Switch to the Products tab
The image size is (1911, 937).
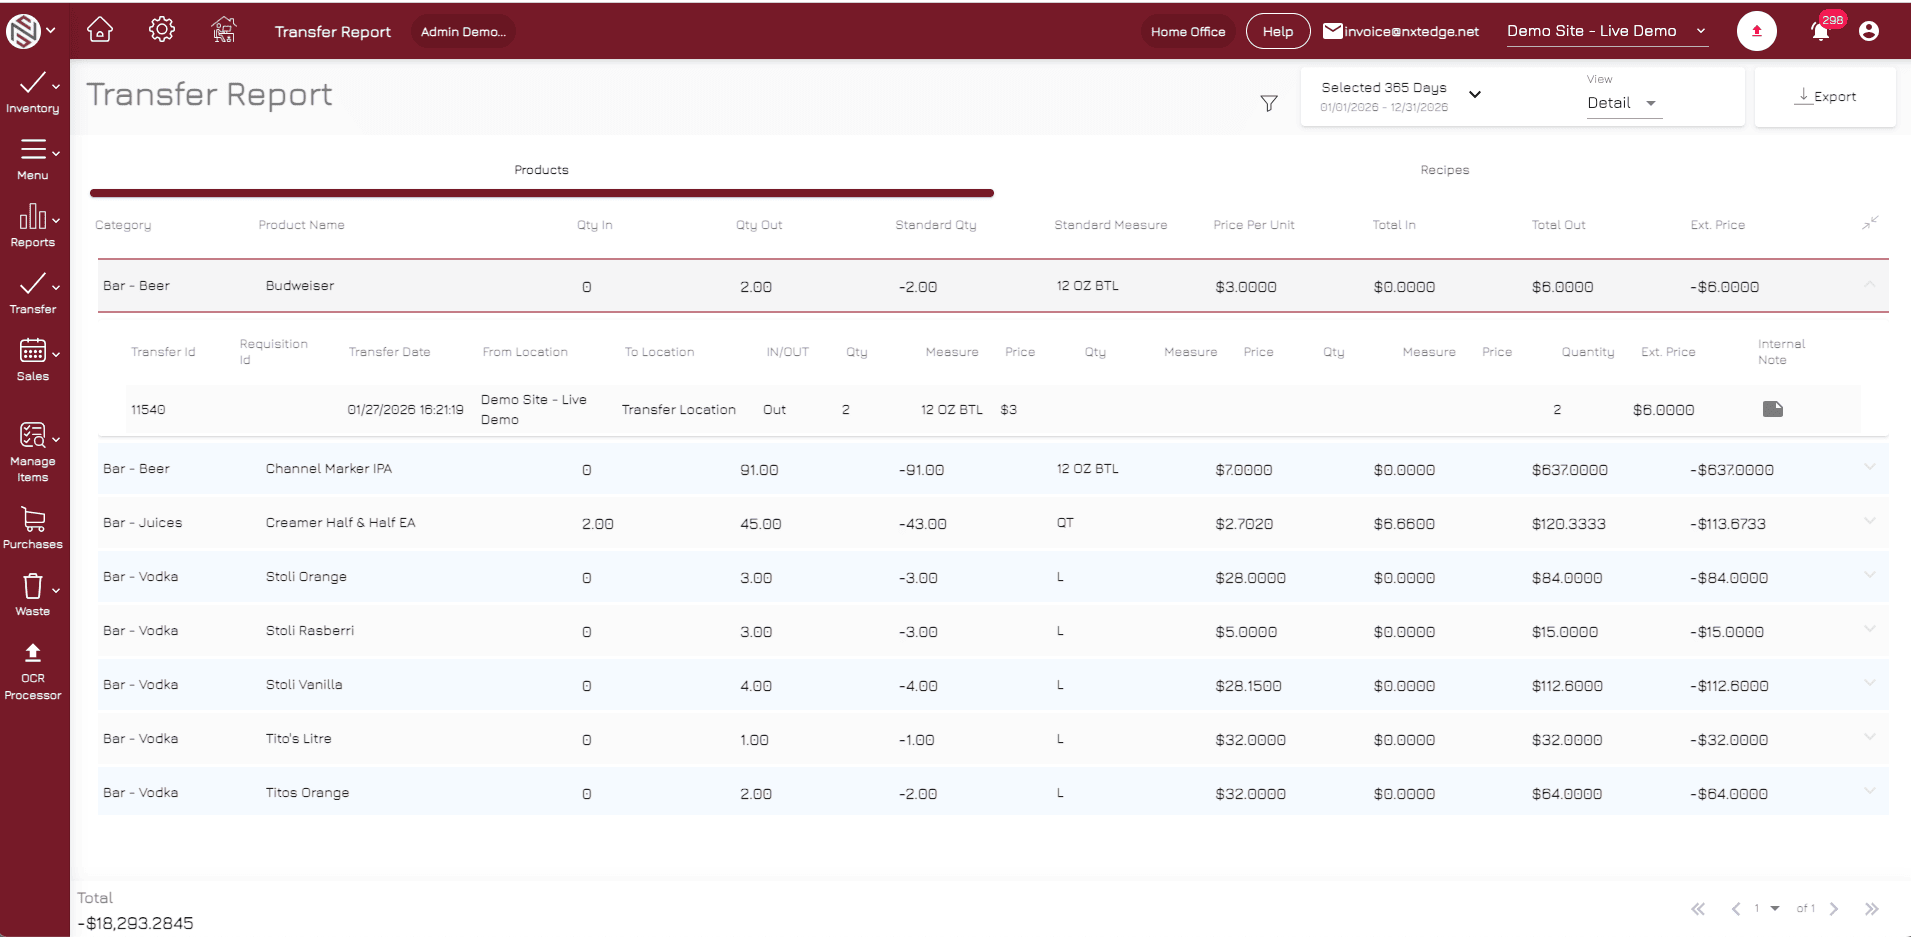click(541, 170)
